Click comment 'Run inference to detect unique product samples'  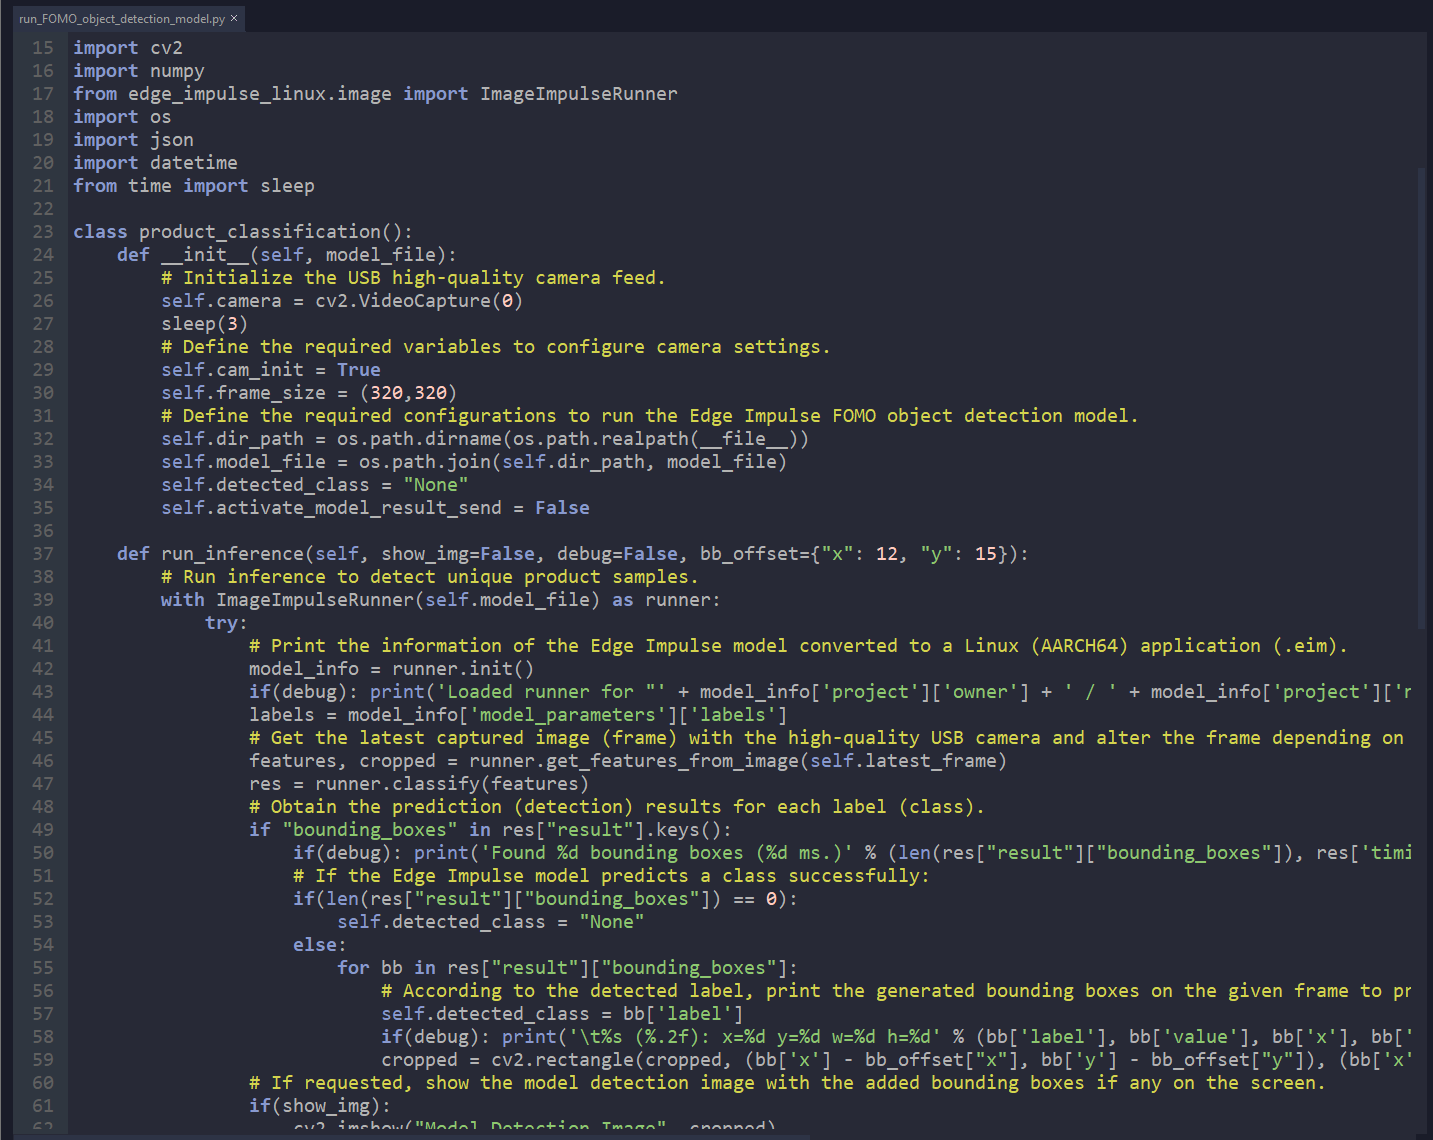pos(430,577)
